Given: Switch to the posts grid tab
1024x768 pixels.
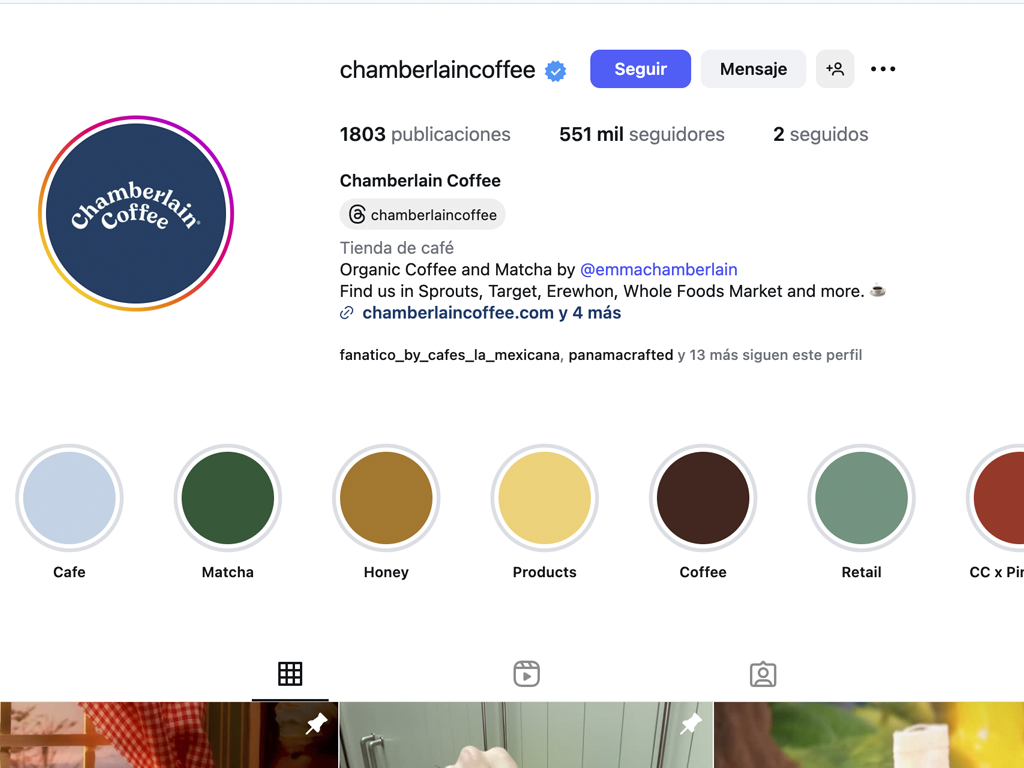Looking at the screenshot, I should point(290,673).
